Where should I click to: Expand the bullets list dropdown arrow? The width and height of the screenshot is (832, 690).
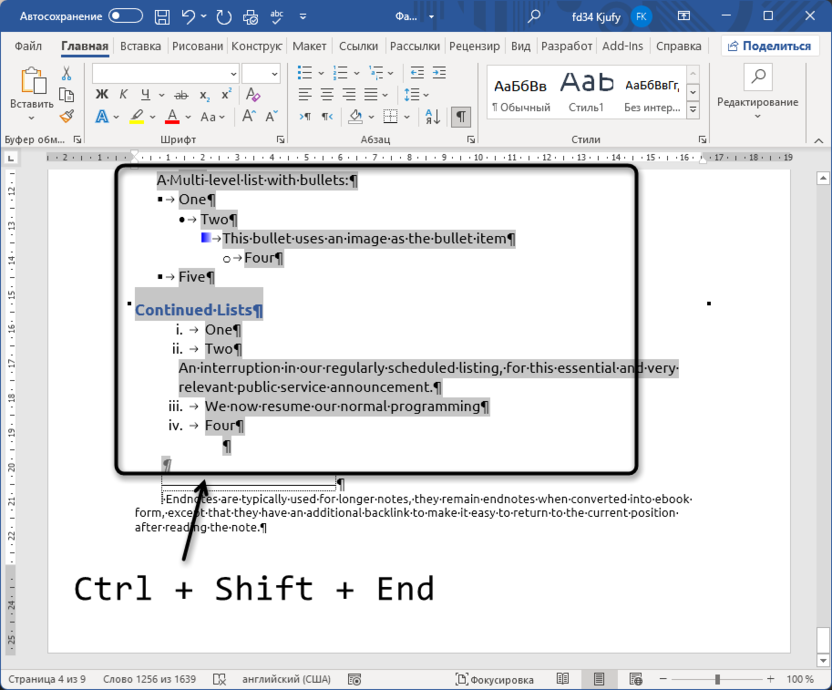pyautogui.click(x=321, y=73)
